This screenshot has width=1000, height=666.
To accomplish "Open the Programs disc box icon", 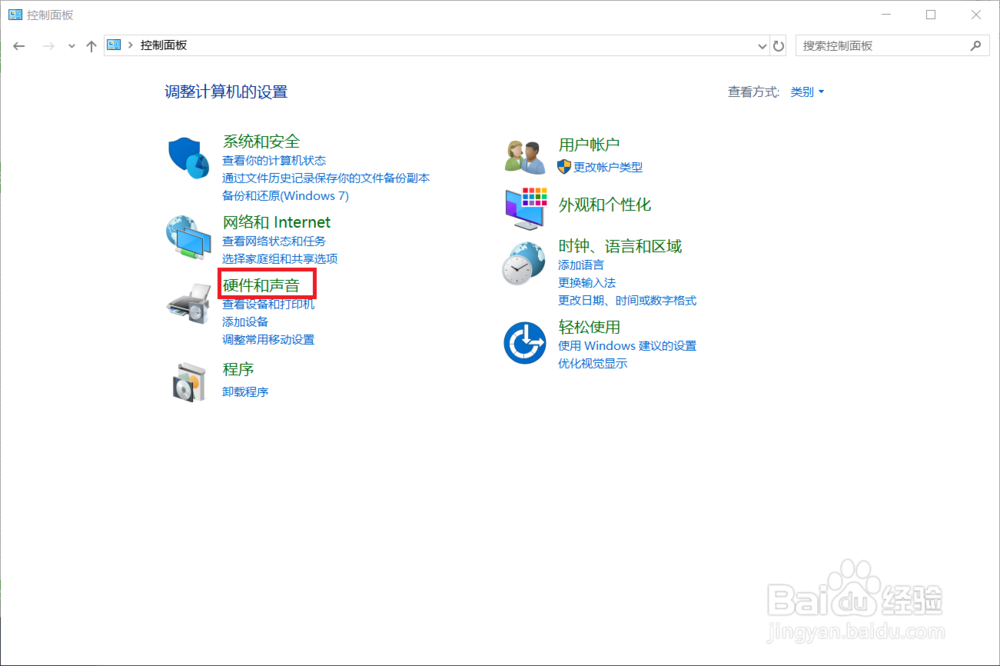I will pyautogui.click(x=189, y=381).
